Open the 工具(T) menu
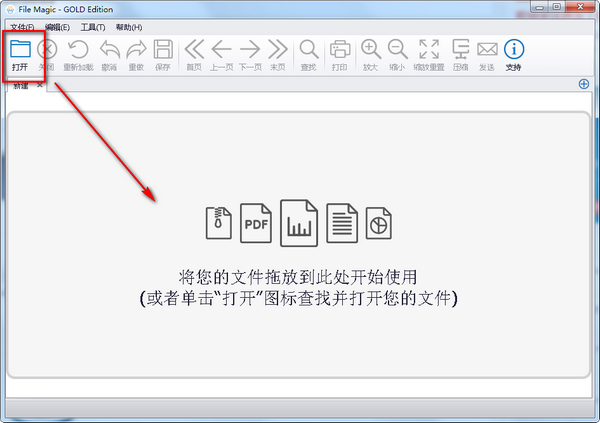 pos(93,27)
